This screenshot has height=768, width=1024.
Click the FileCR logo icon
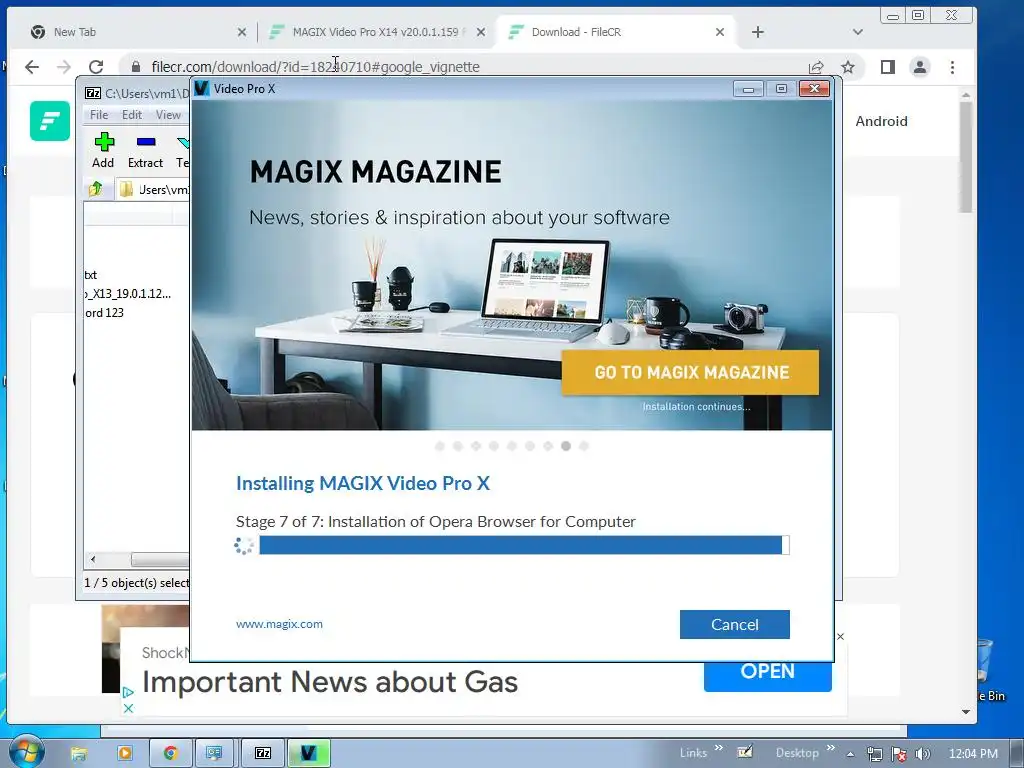50,121
